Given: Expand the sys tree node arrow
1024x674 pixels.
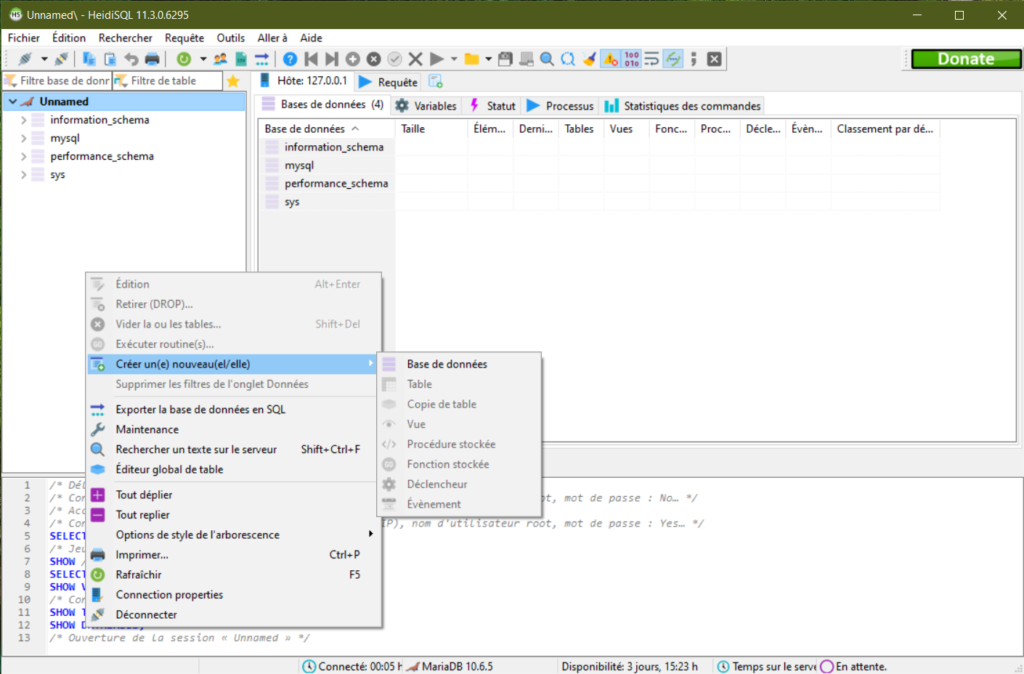Looking at the screenshot, I should click(24, 175).
